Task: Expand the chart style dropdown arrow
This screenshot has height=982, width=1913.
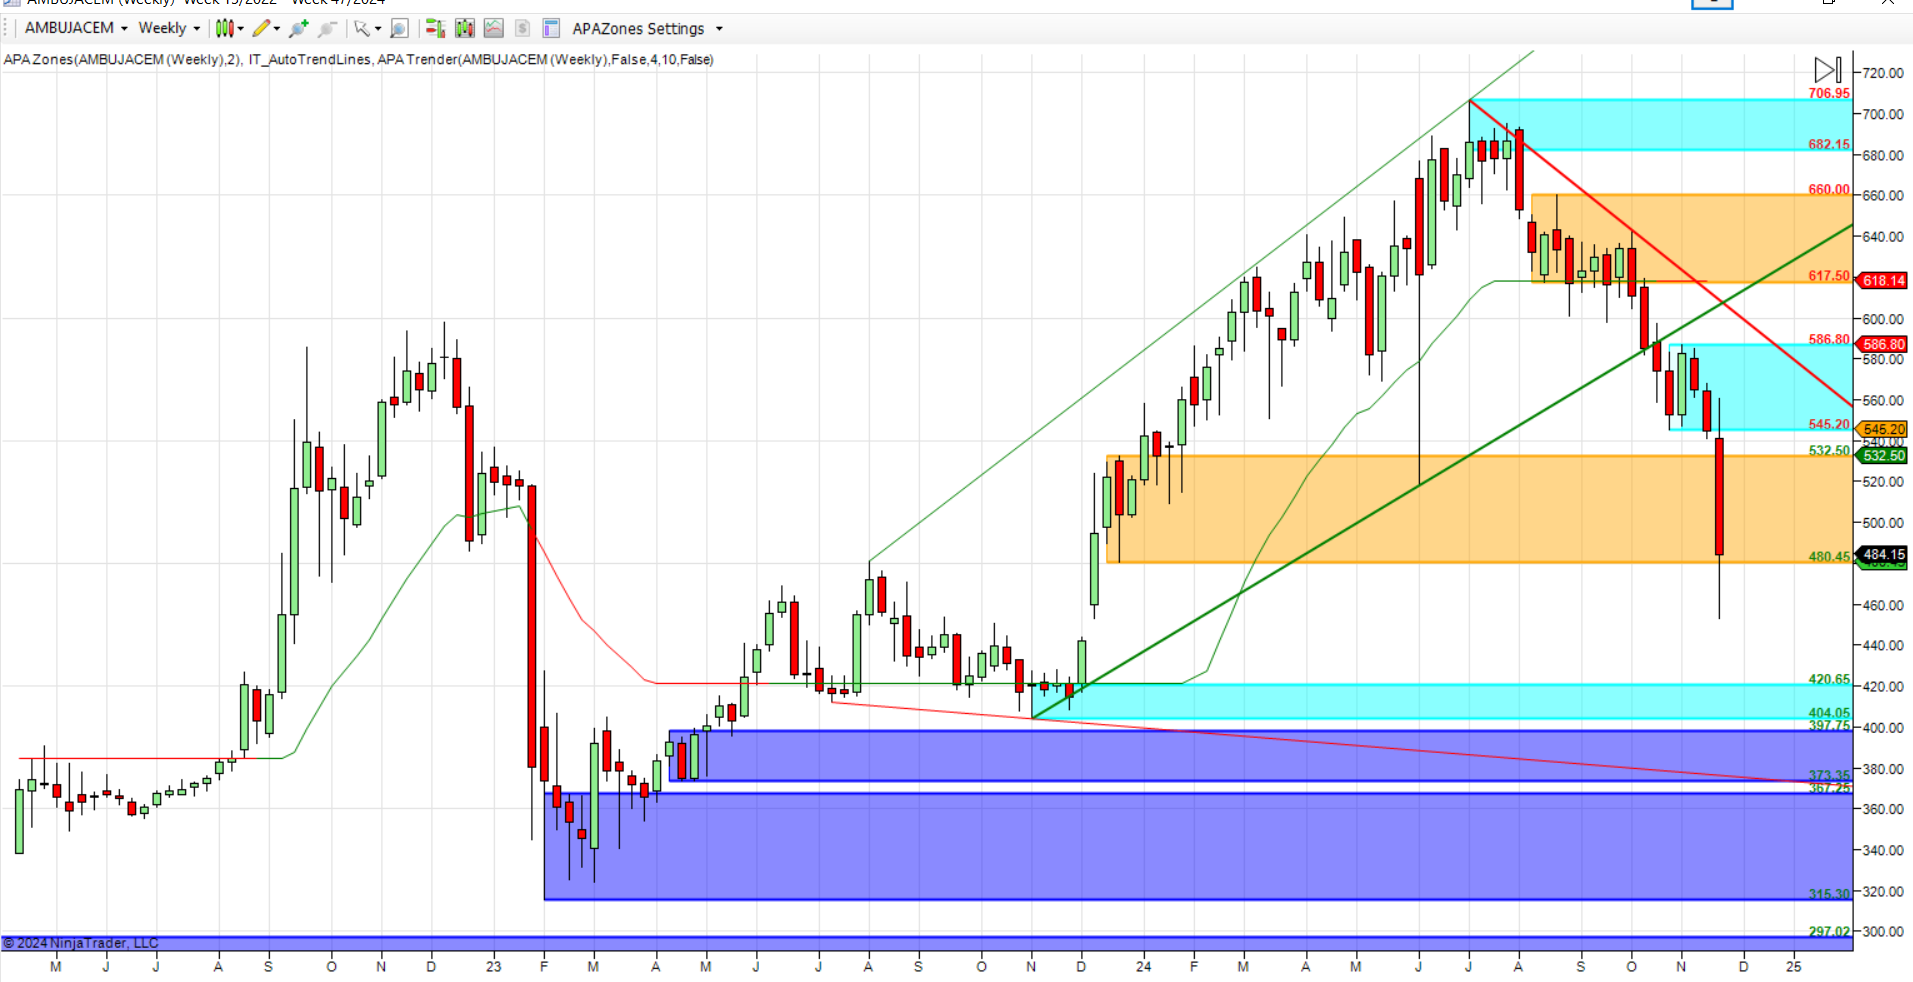Action: click(241, 29)
